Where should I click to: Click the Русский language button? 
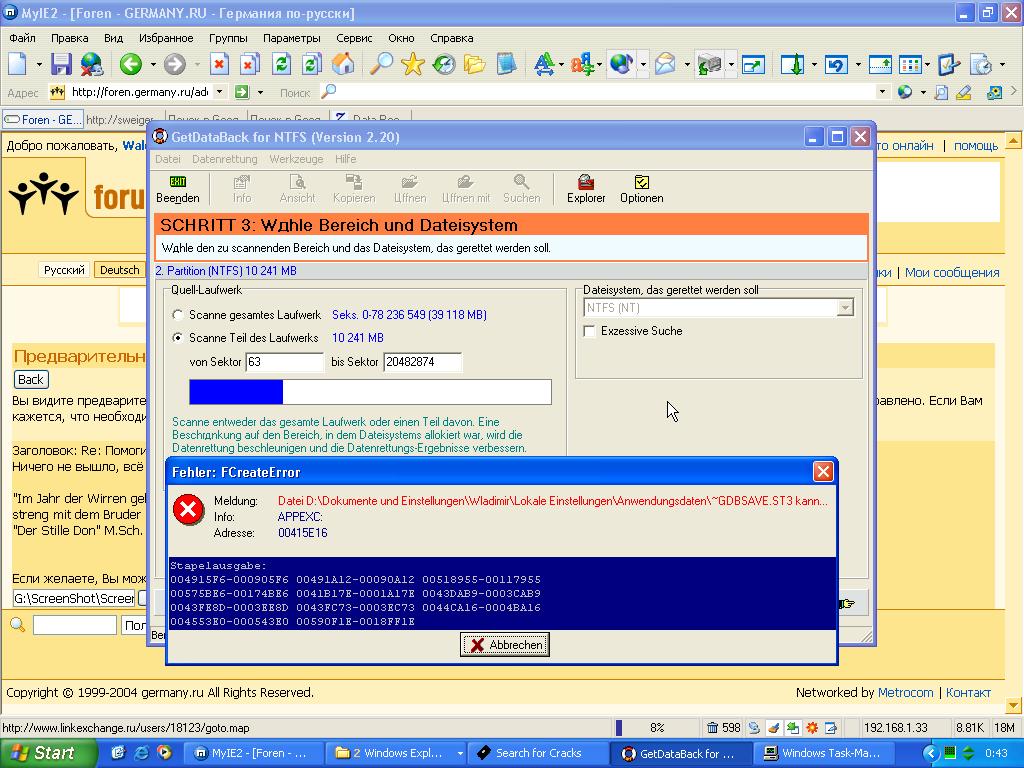(x=64, y=270)
